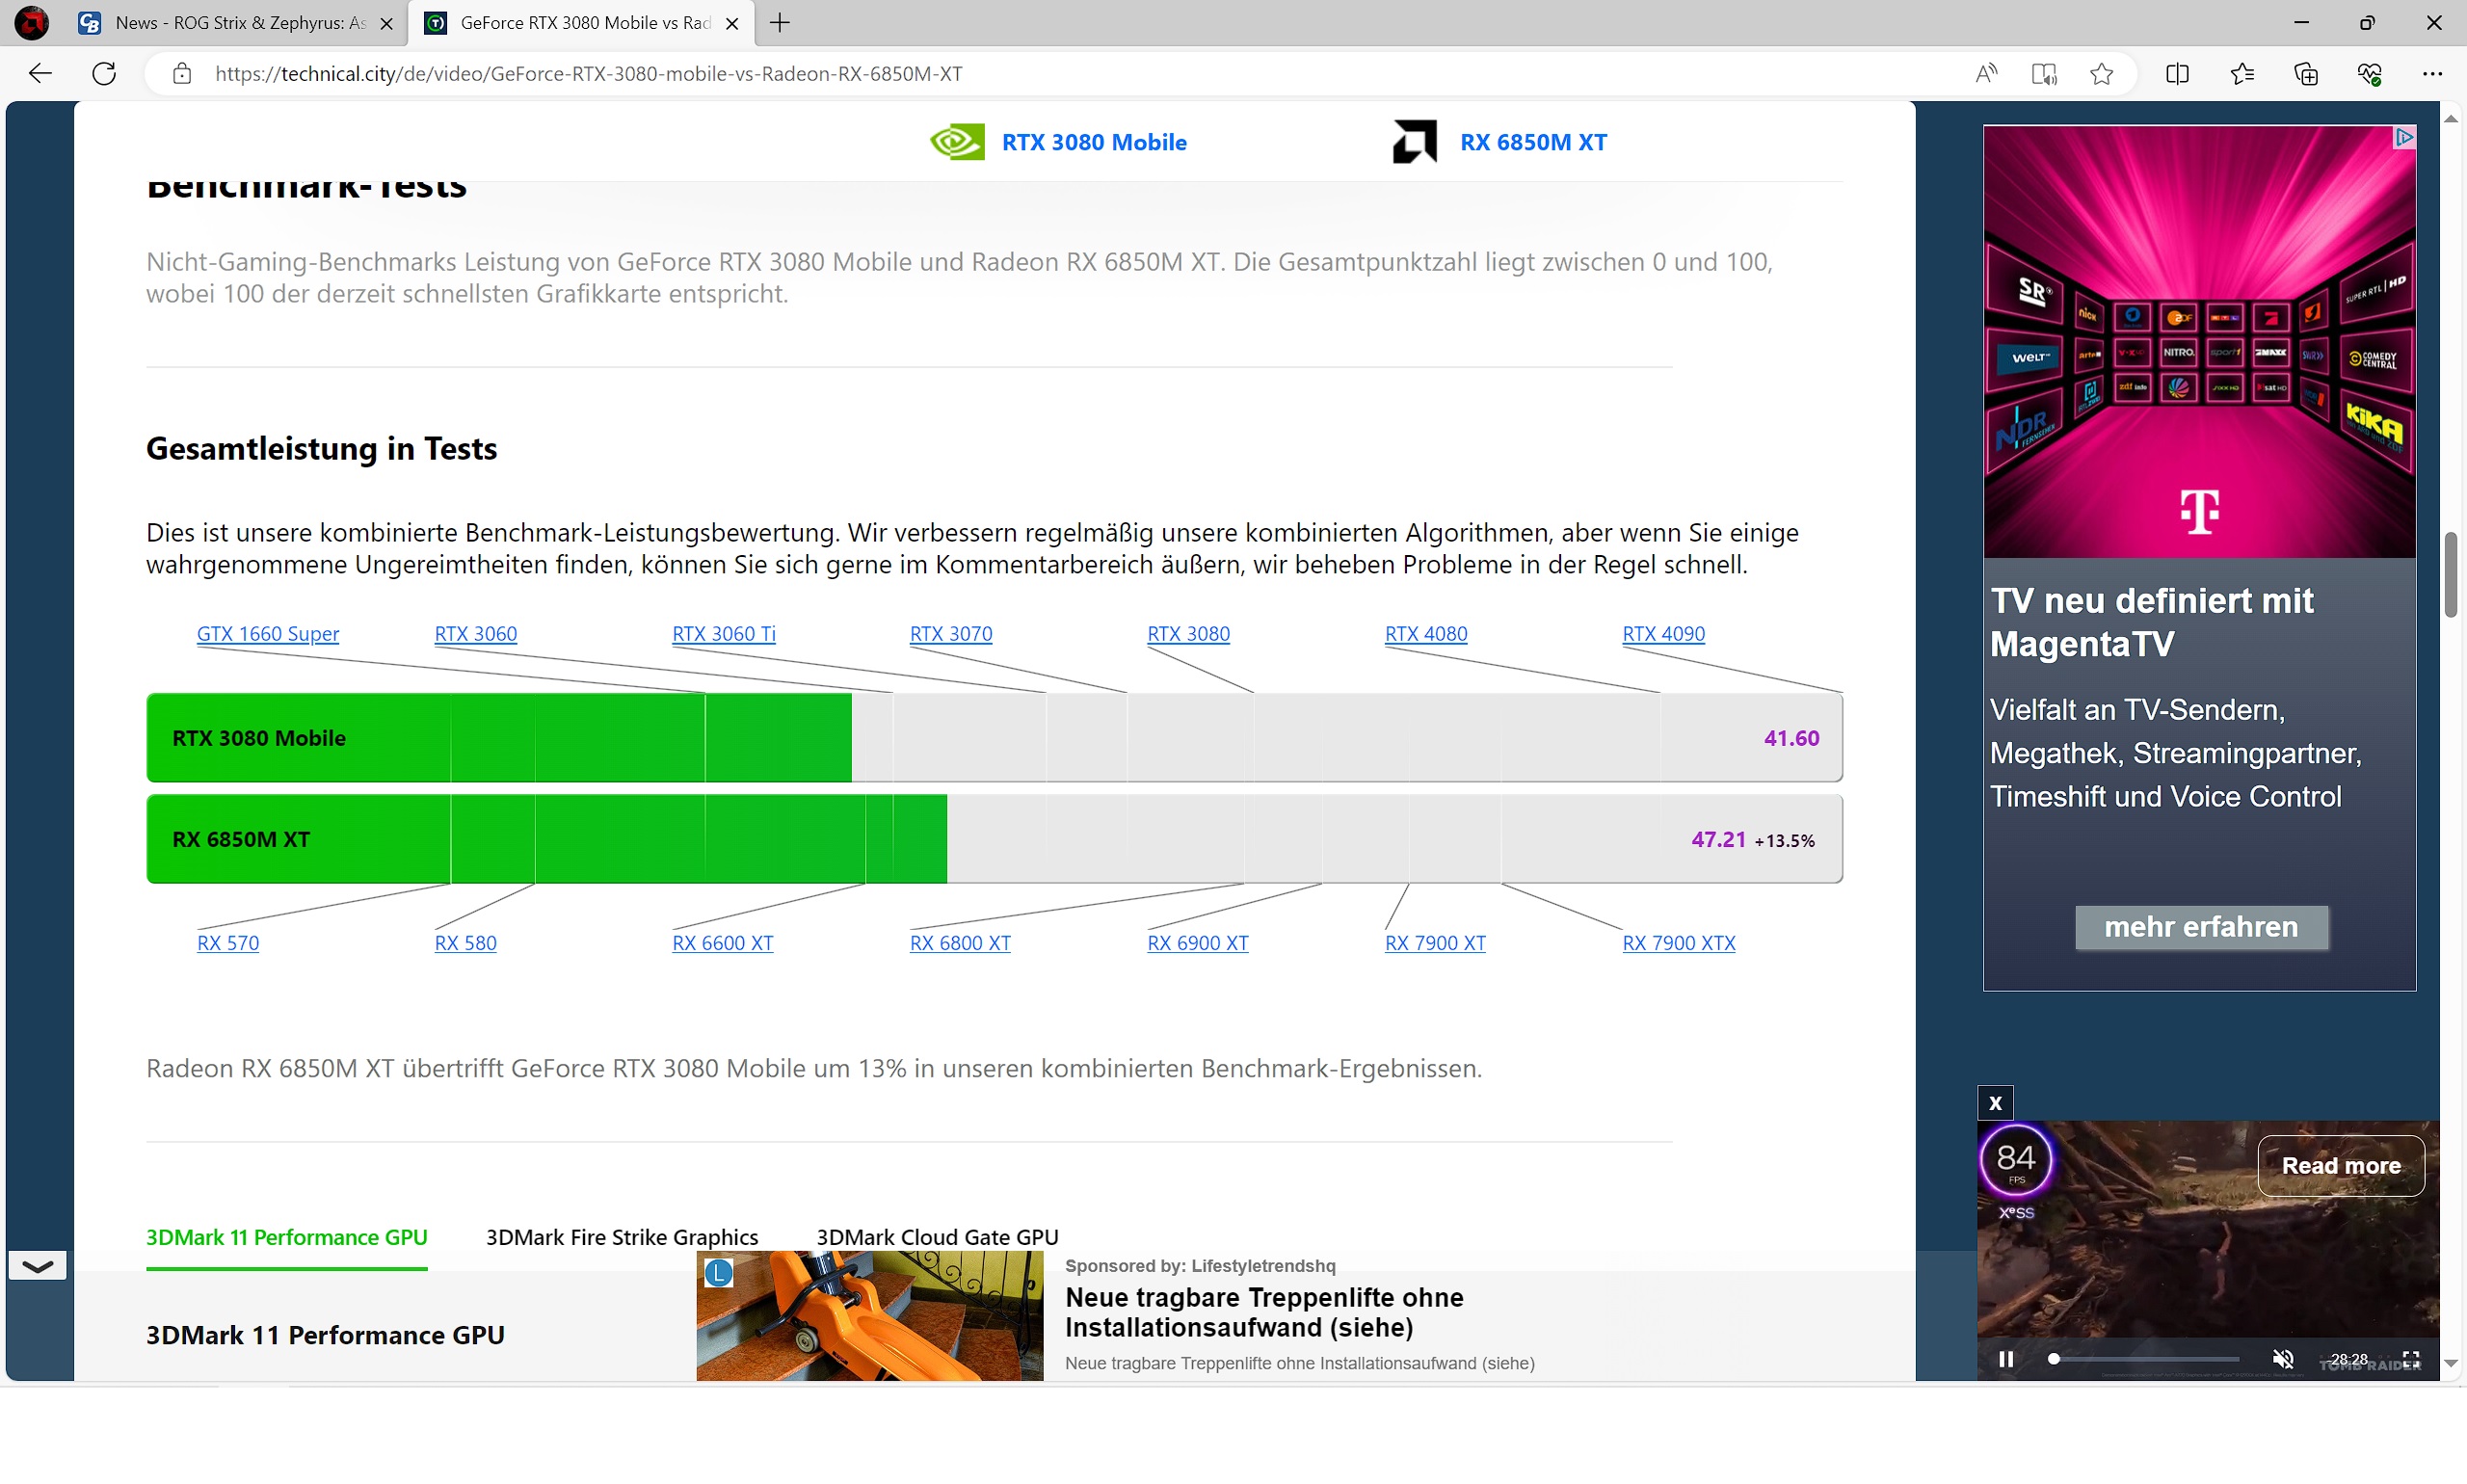Open the RX 6900 XT link
2467x1484 pixels.
point(1197,942)
